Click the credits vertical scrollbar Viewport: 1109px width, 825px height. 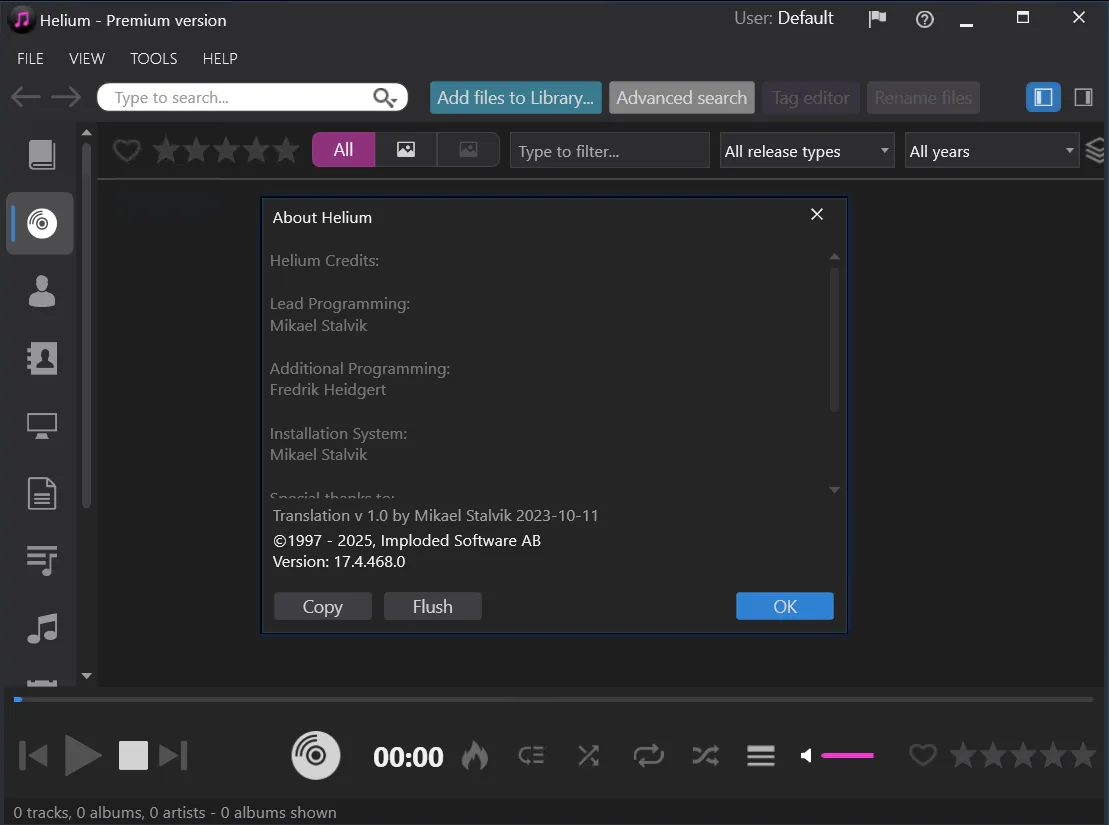[835, 339]
